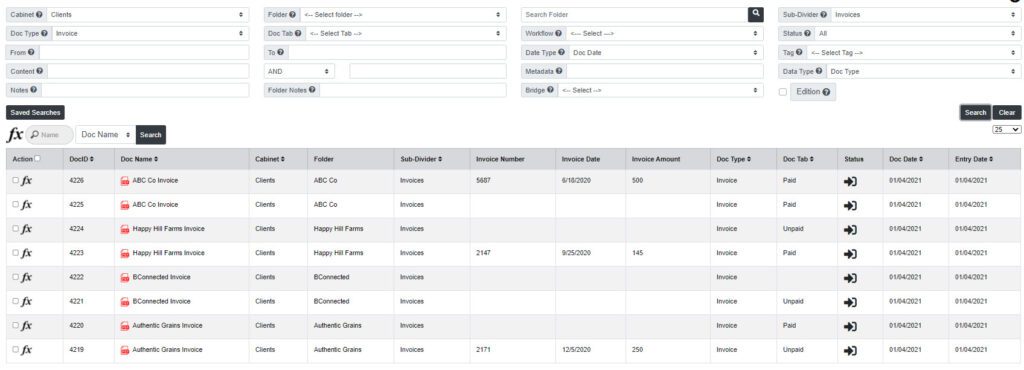Open the Doc Type dropdown showing Invoice

[150, 33]
